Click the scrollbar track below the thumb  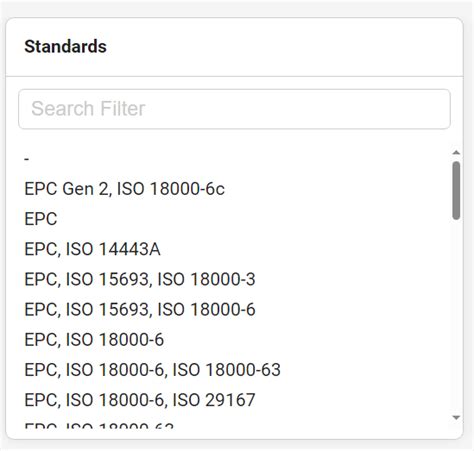point(456,316)
